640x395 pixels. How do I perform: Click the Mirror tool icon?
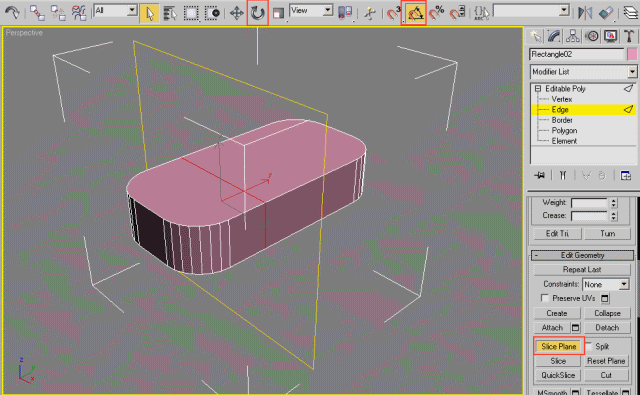point(585,13)
